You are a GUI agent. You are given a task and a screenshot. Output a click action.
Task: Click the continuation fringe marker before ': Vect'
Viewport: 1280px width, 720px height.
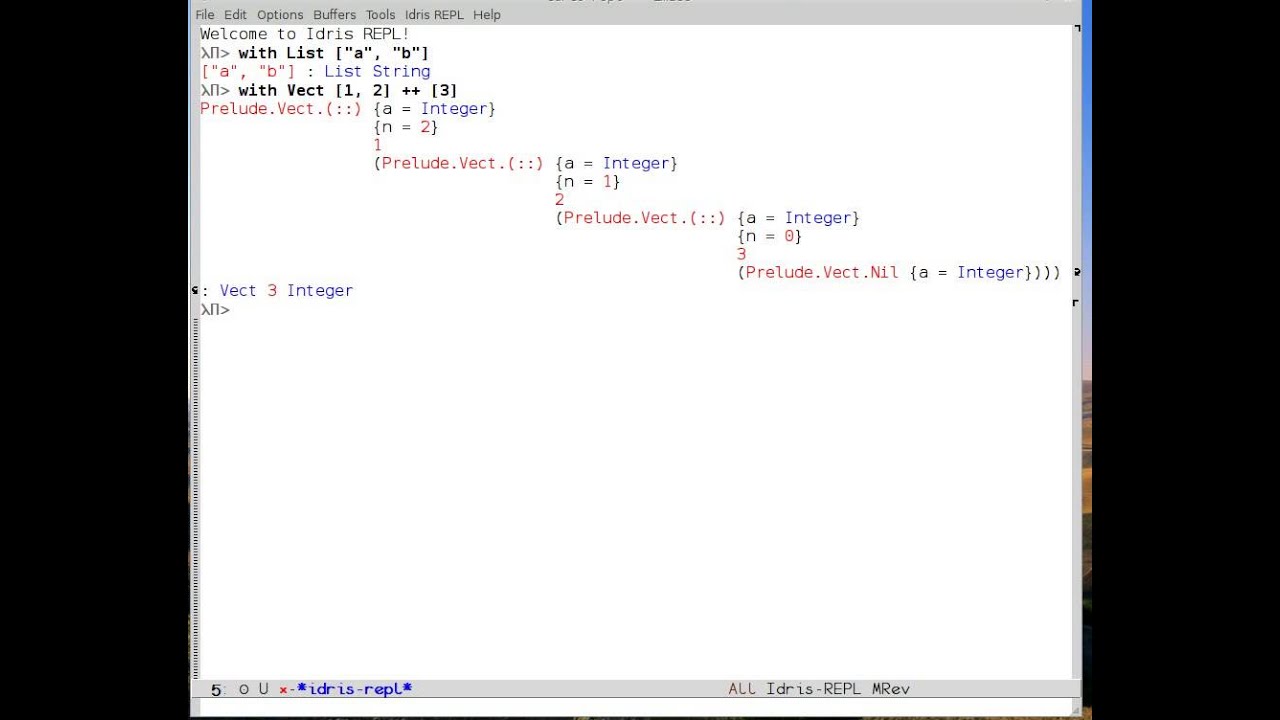click(x=195, y=290)
